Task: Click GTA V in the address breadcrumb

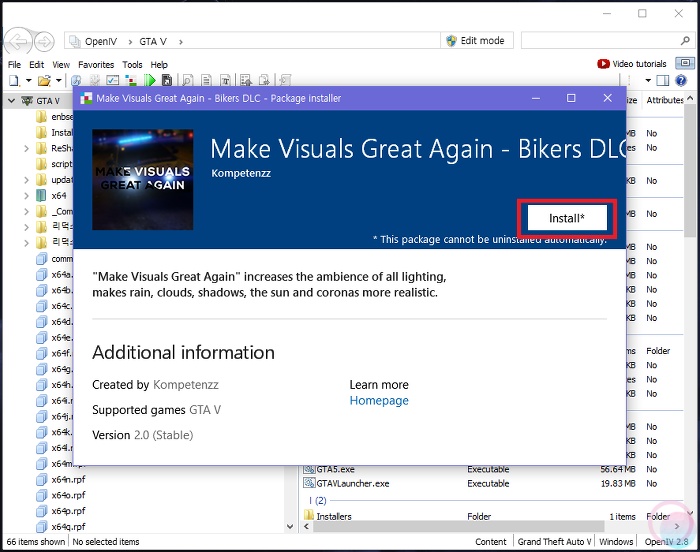Action: pos(153,42)
